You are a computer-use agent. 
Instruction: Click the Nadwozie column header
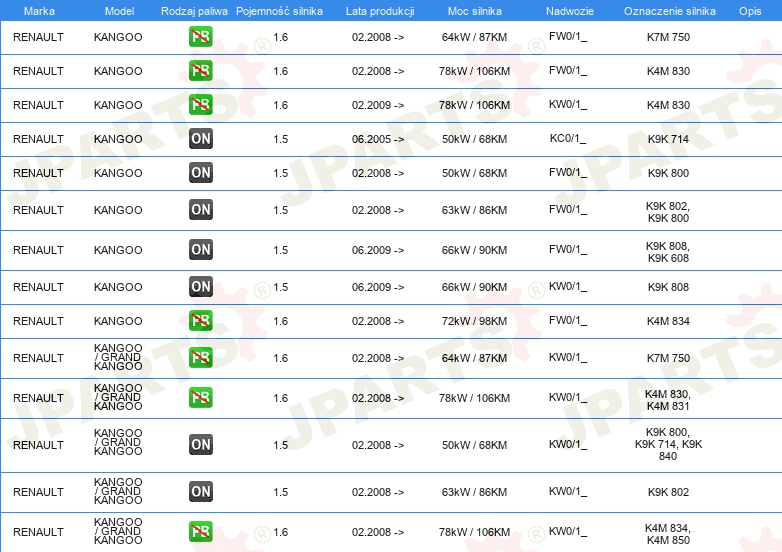click(x=570, y=11)
